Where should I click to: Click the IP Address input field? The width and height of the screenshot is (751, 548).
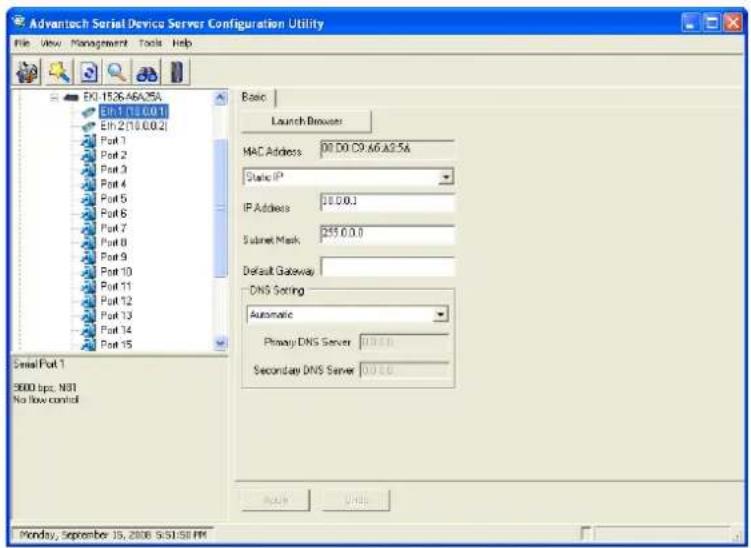click(x=387, y=203)
